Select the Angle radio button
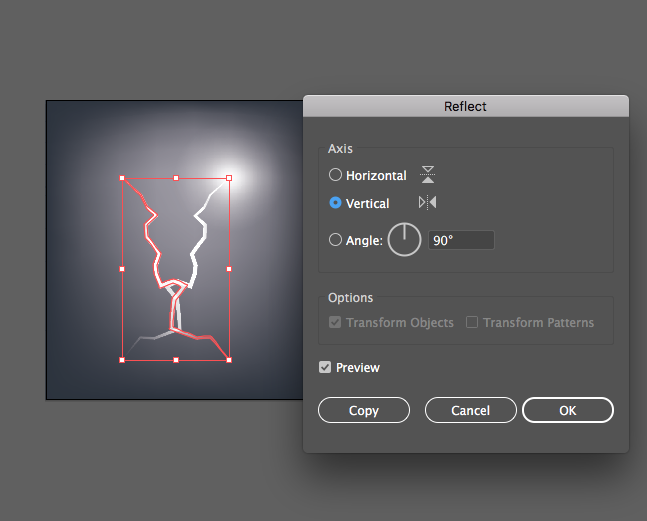The image size is (647, 521). click(x=335, y=240)
